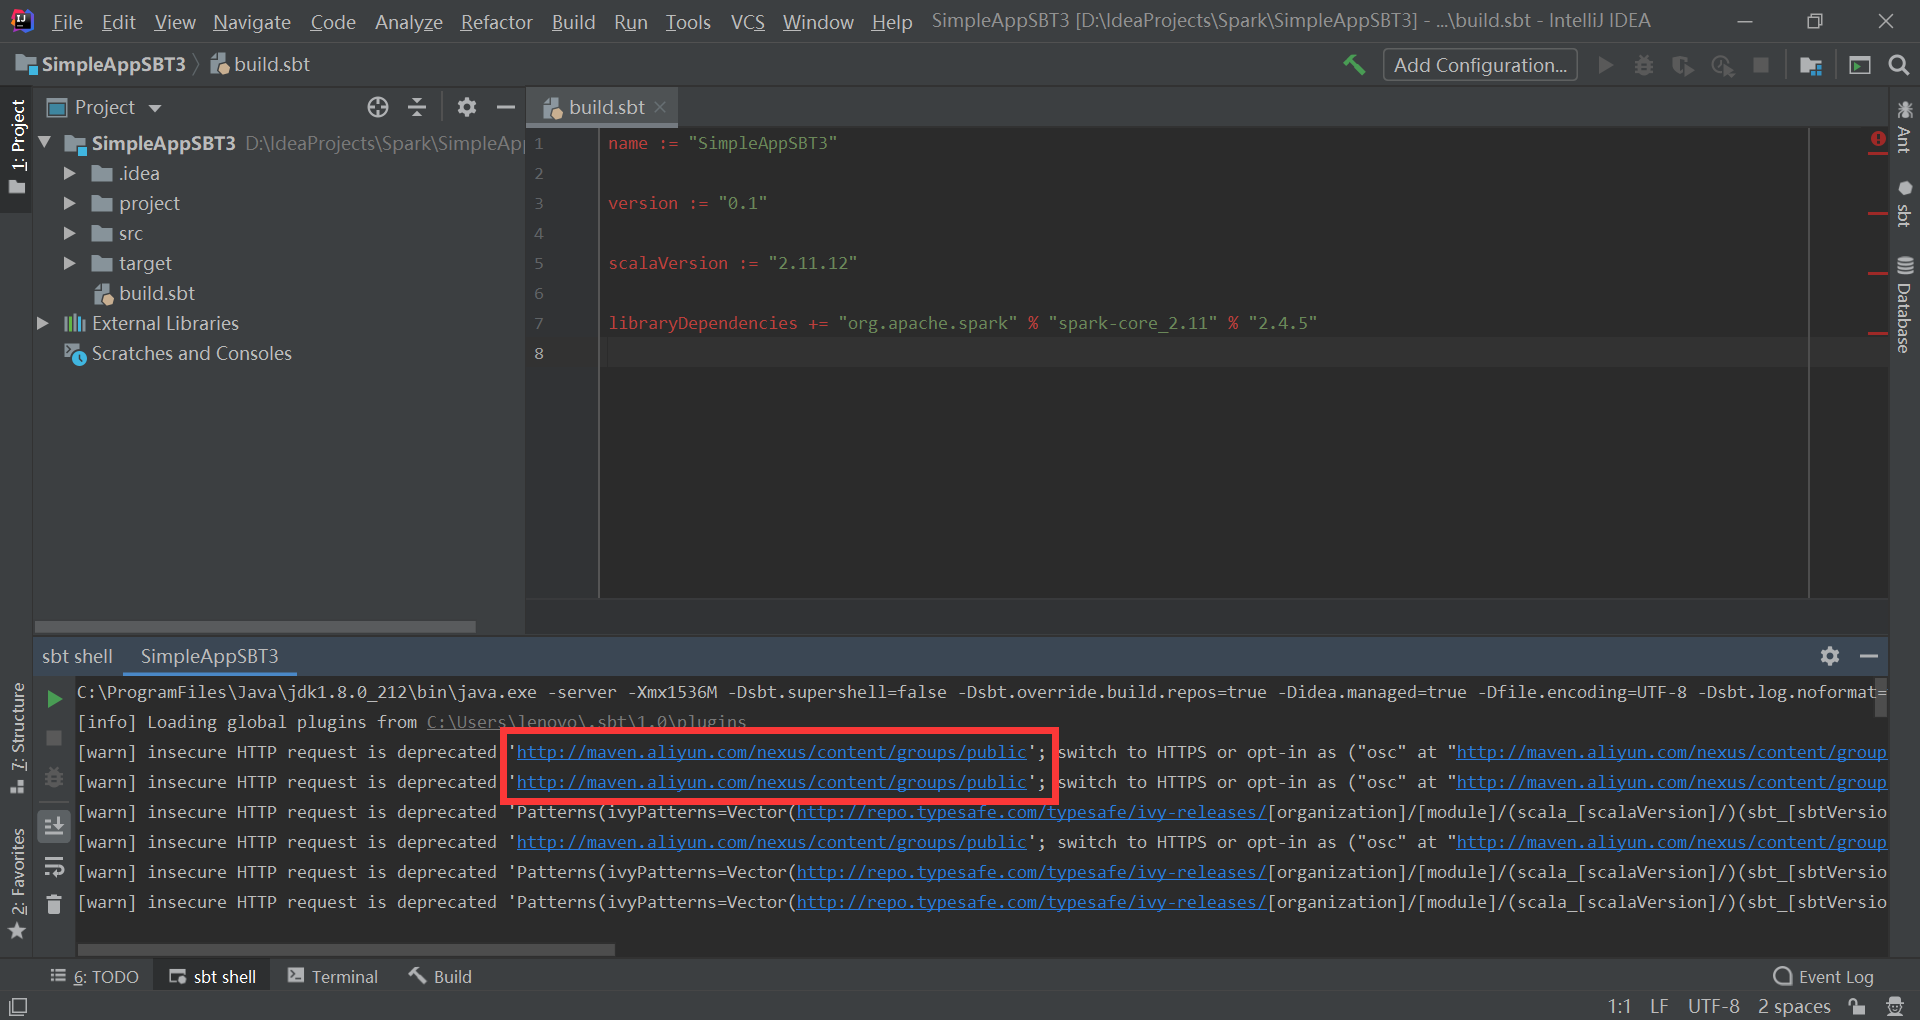1920x1020 pixels.
Task: Start sbt shell with green play icon
Action: click(x=55, y=699)
